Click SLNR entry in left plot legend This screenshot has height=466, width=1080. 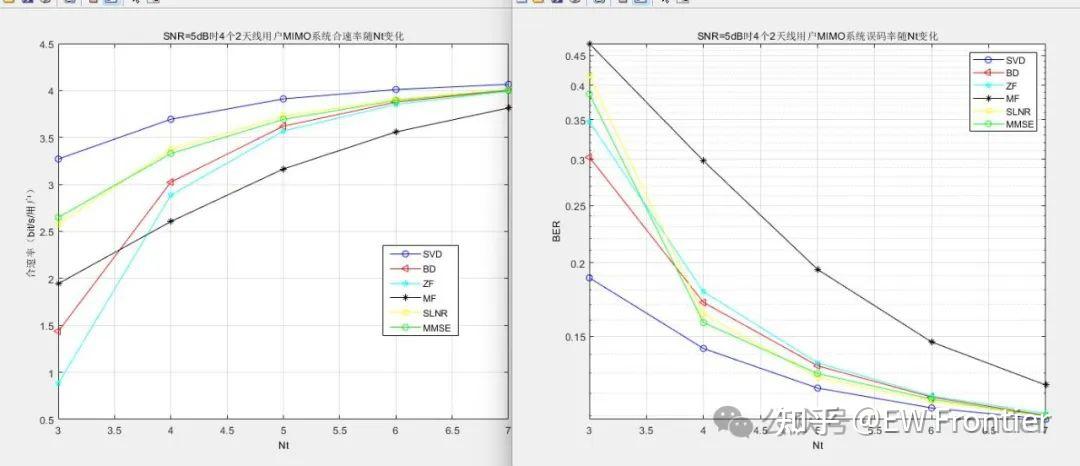pos(421,313)
